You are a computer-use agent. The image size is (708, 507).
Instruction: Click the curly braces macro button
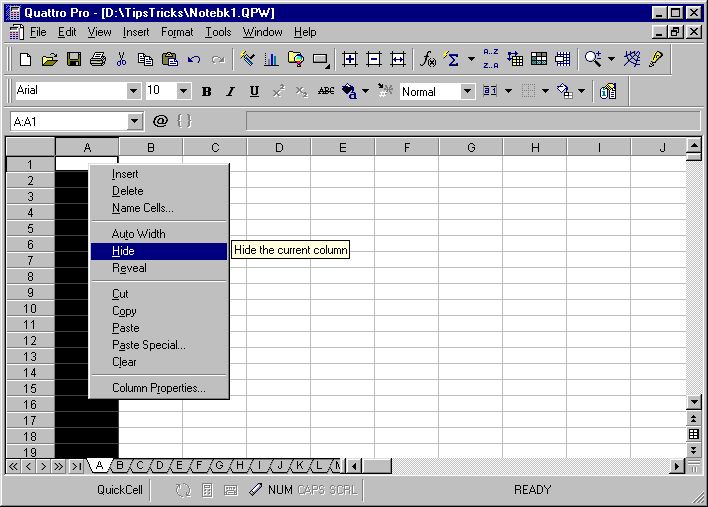click(184, 121)
